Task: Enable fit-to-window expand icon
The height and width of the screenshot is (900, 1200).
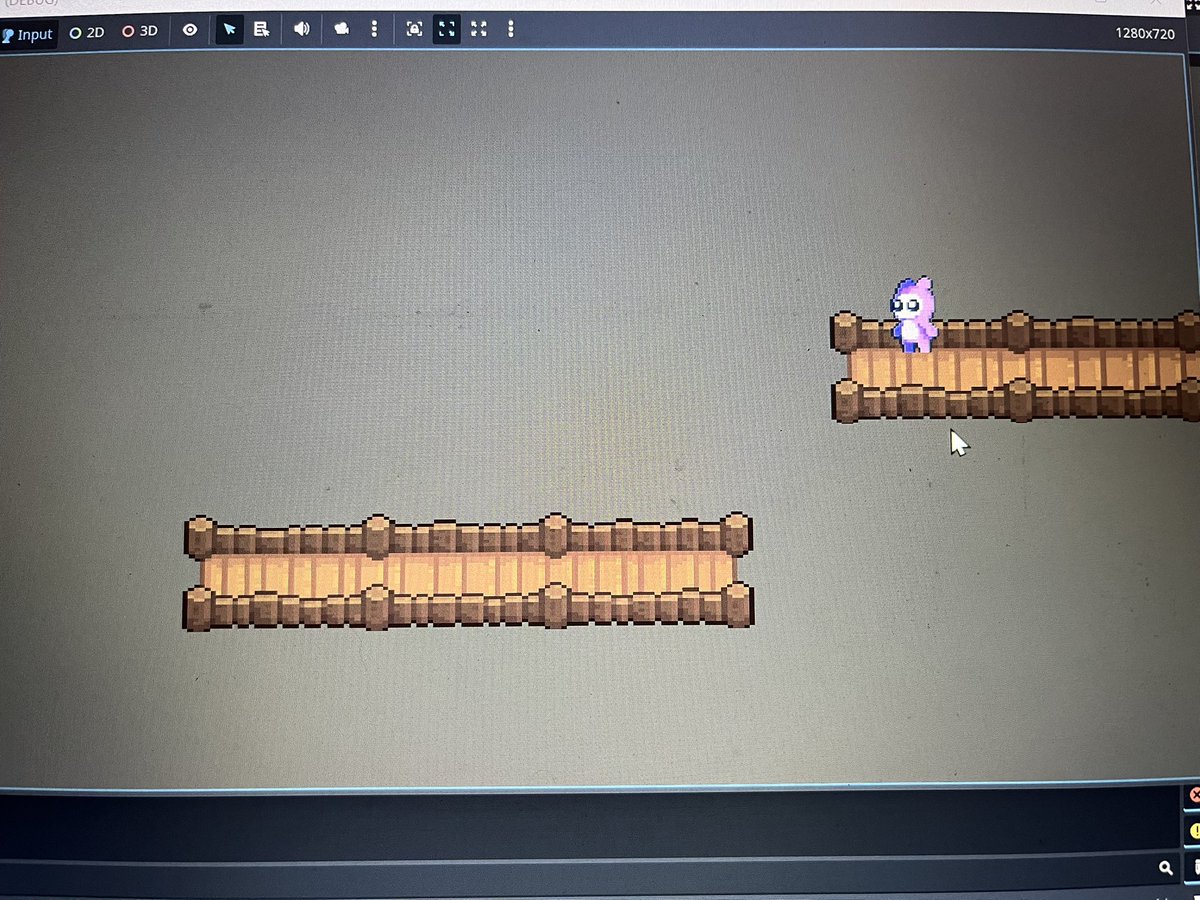Action: (447, 29)
